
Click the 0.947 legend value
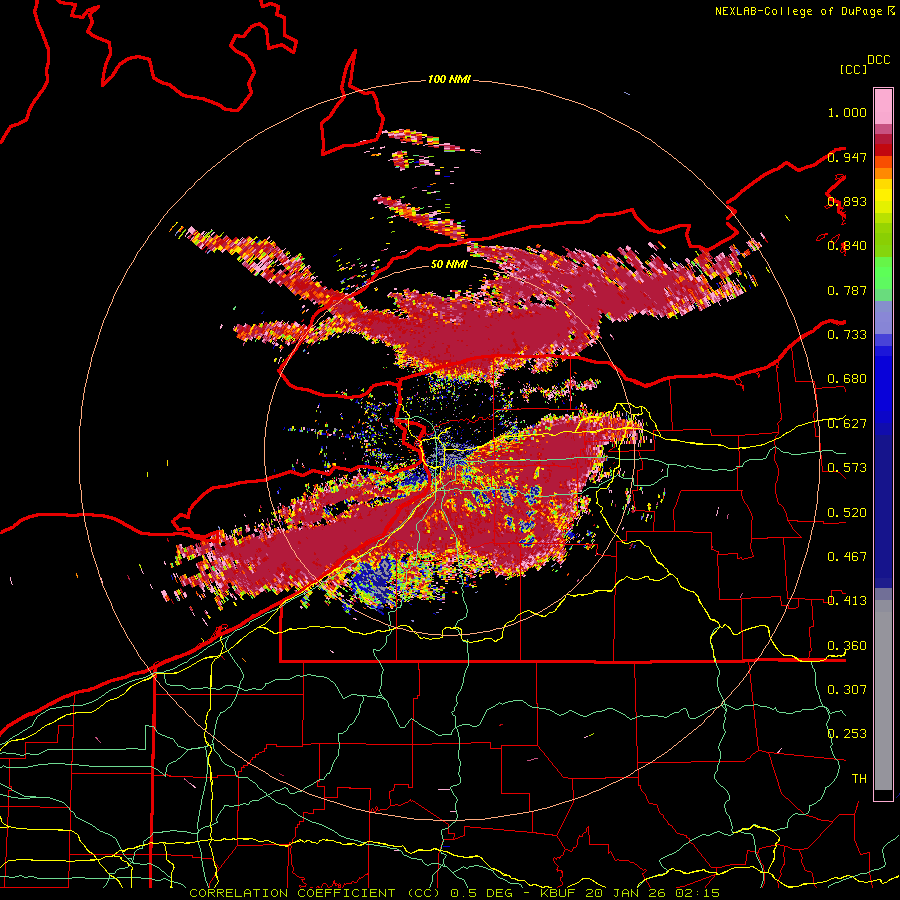pyautogui.click(x=847, y=157)
